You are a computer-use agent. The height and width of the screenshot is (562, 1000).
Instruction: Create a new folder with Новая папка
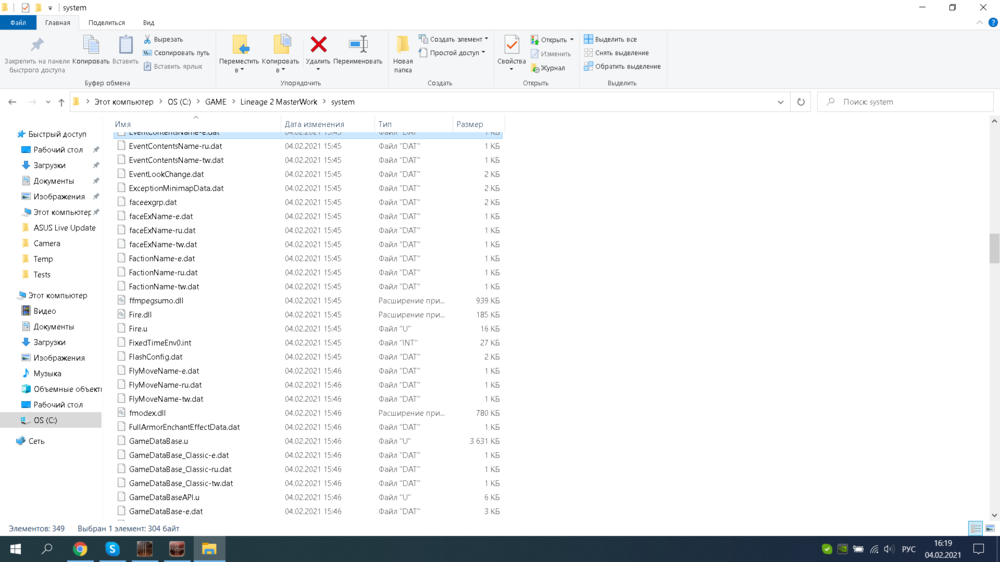point(403,52)
